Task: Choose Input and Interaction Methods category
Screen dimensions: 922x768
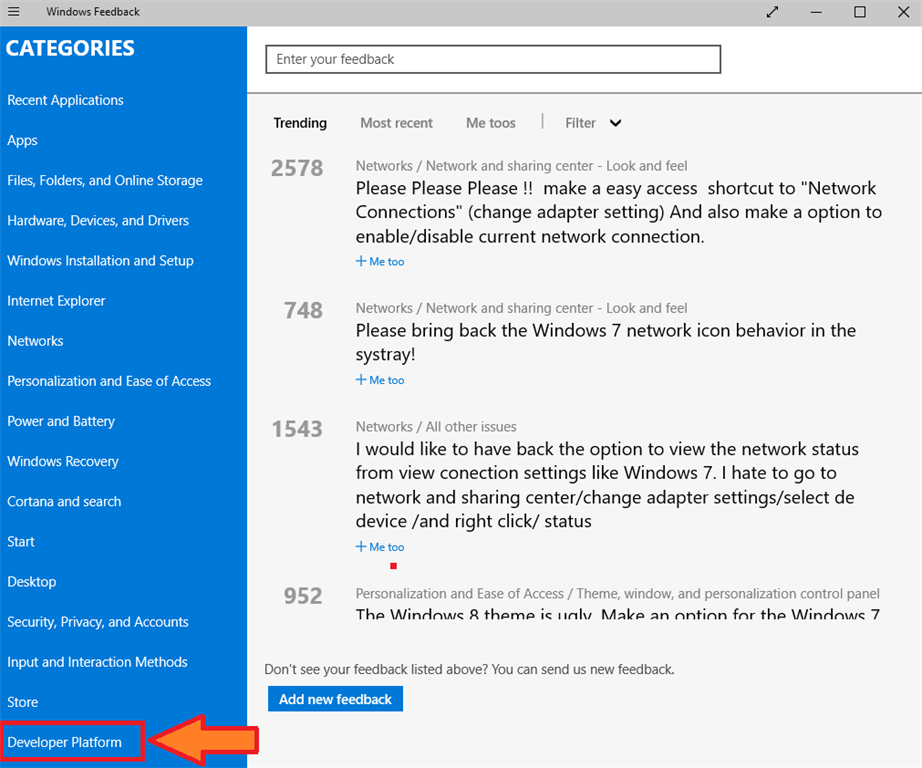Action: pyautogui.click(x=97, y=662)
